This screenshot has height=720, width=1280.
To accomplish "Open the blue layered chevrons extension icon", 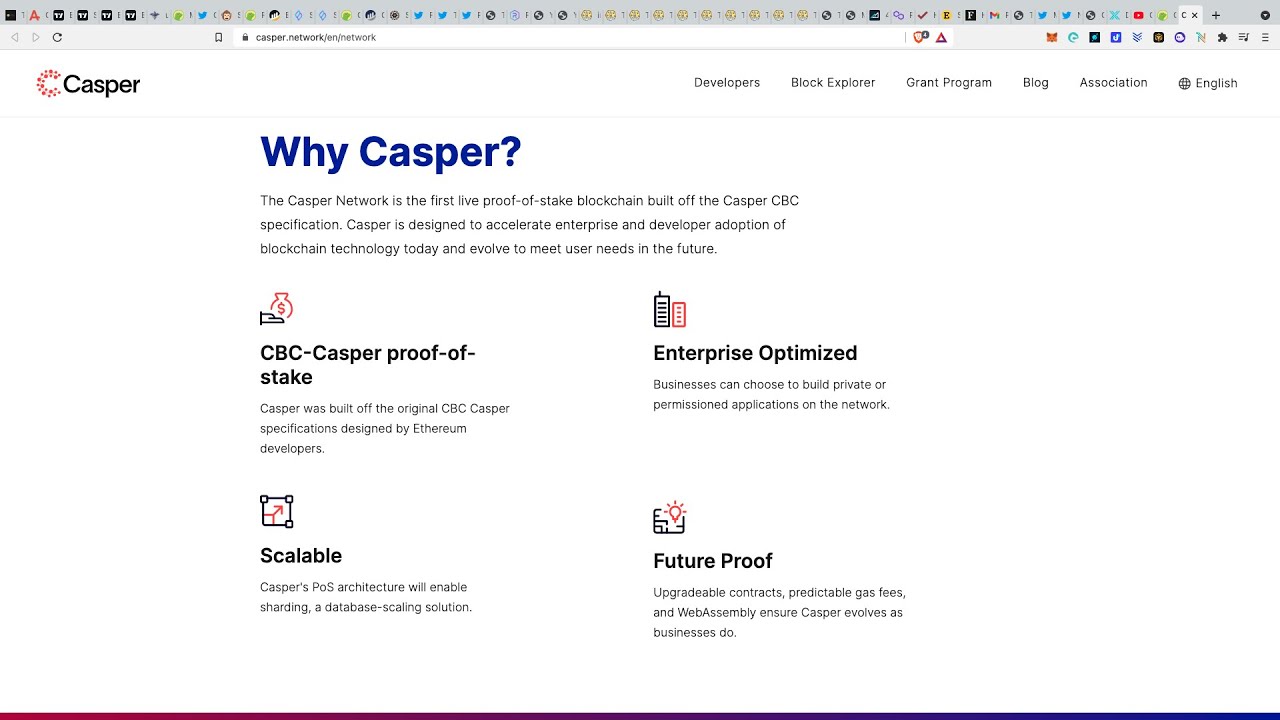I will point(1137,37).
